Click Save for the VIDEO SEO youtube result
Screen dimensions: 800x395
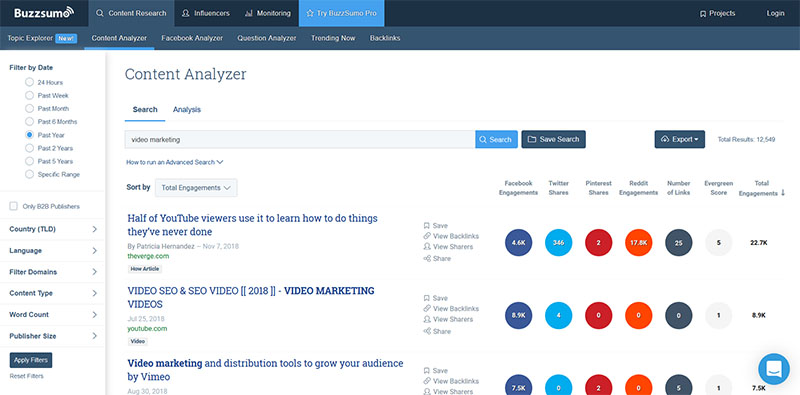click(435, 298)
